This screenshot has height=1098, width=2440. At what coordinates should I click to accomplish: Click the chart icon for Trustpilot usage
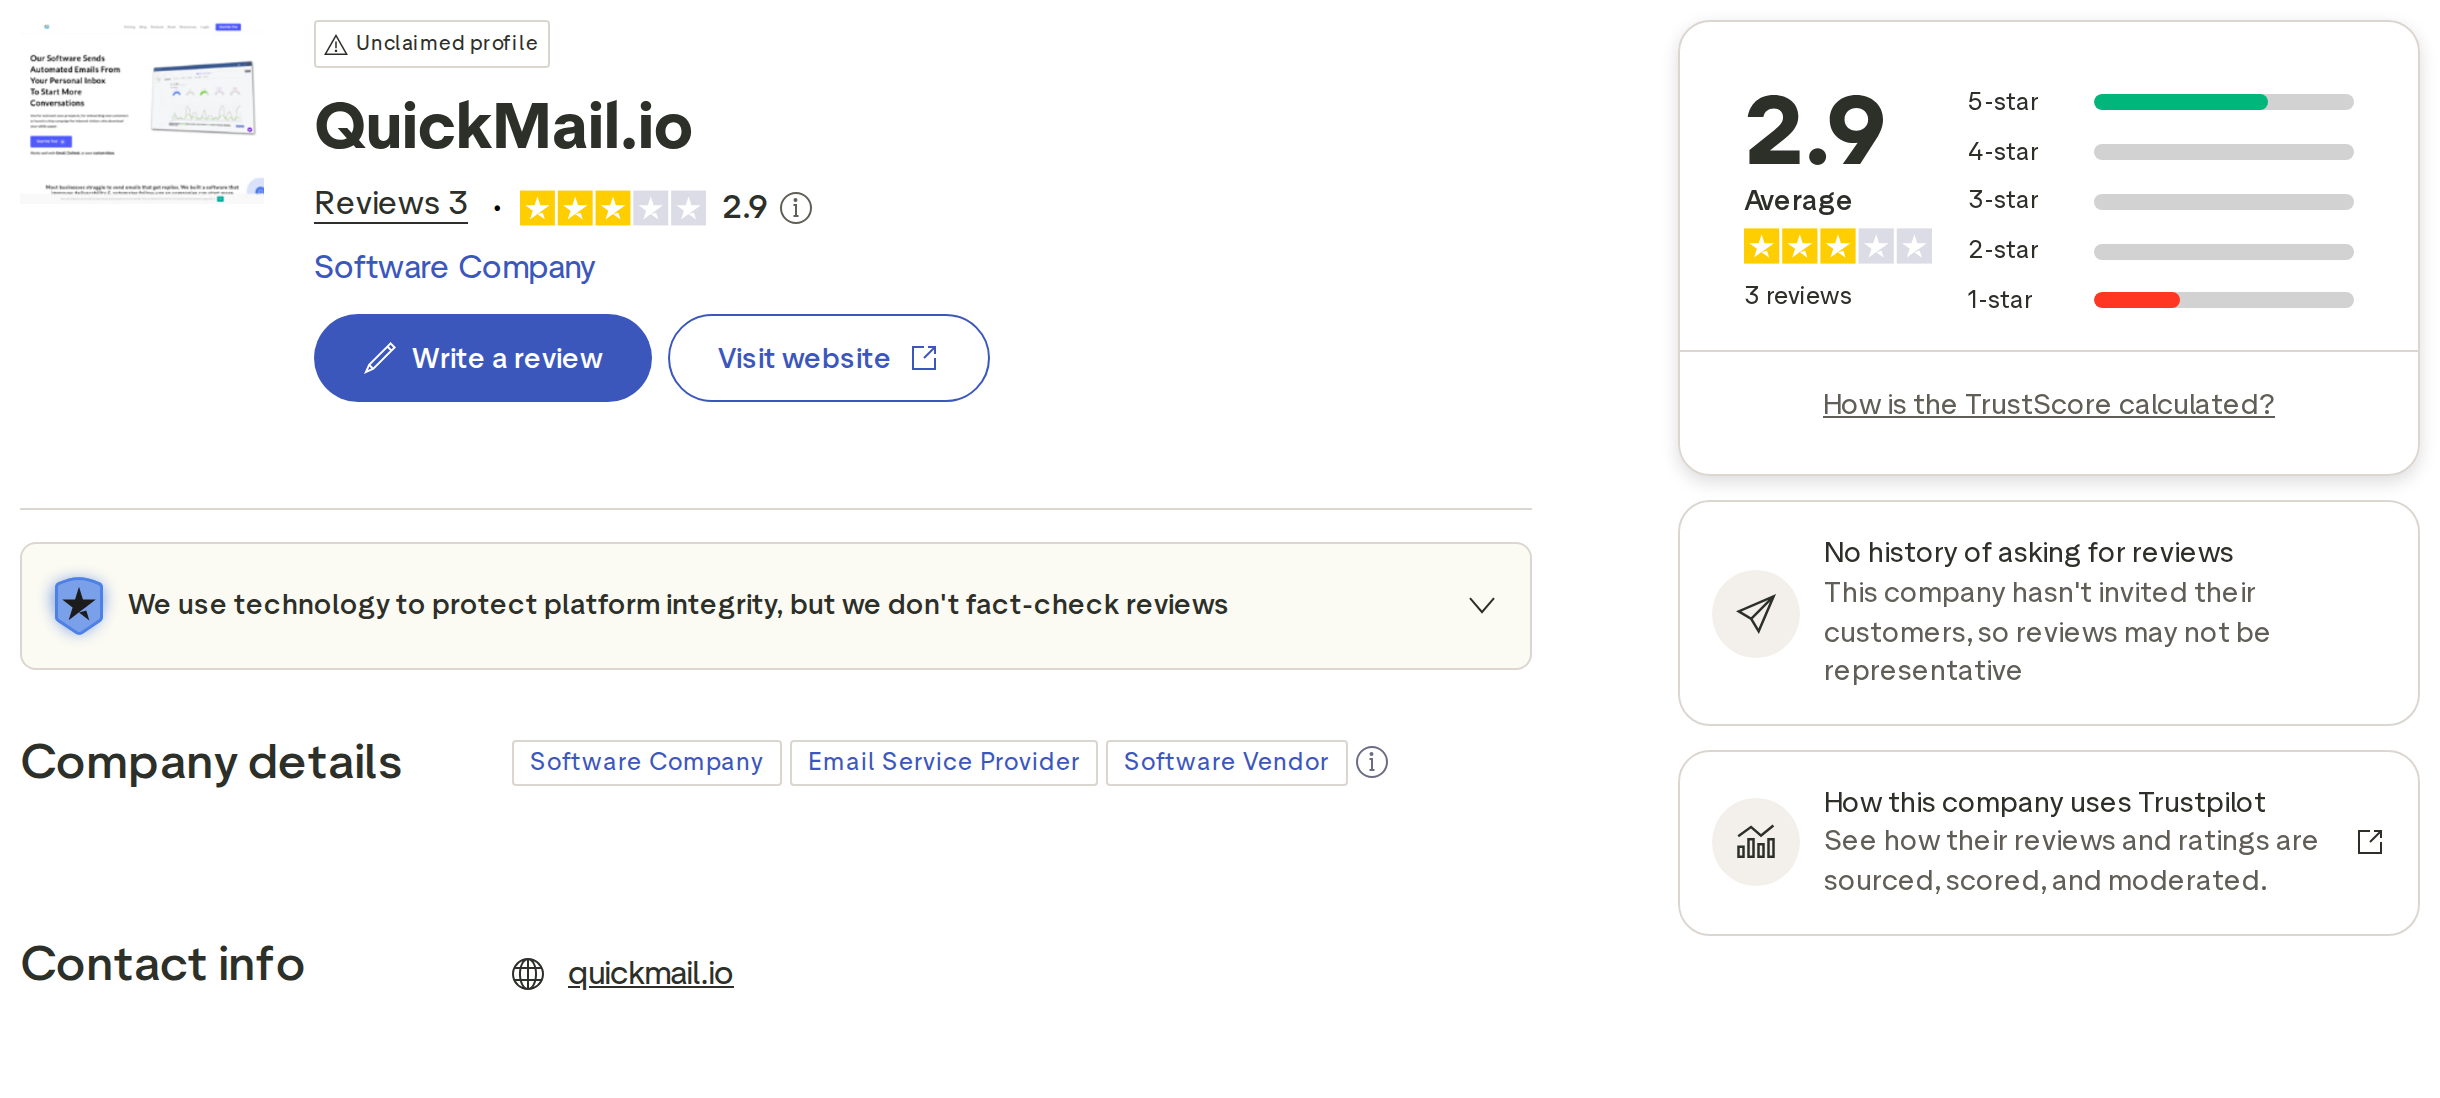pyautogui.click(x=1755, y=842)
